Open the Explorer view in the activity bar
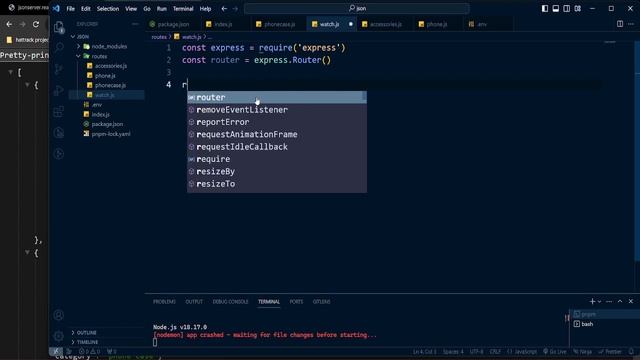Image resolution: width=640 pixels, height=360 pixels. point(59,27)
